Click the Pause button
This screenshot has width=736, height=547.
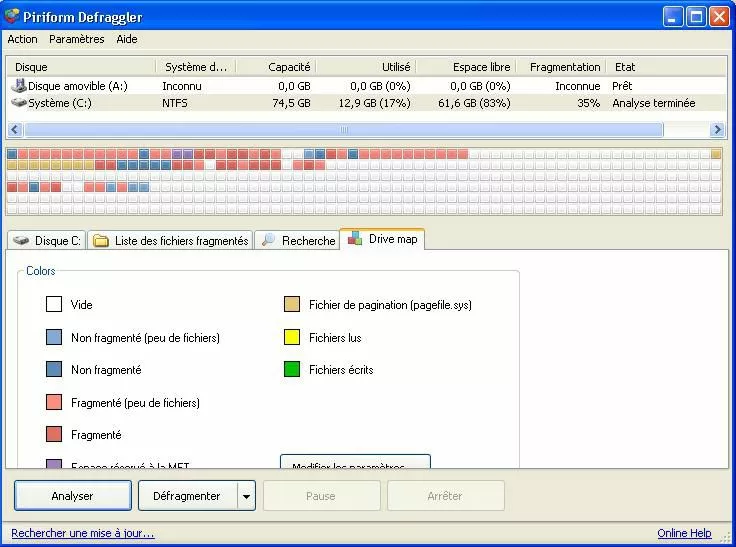tap(322, 495)
